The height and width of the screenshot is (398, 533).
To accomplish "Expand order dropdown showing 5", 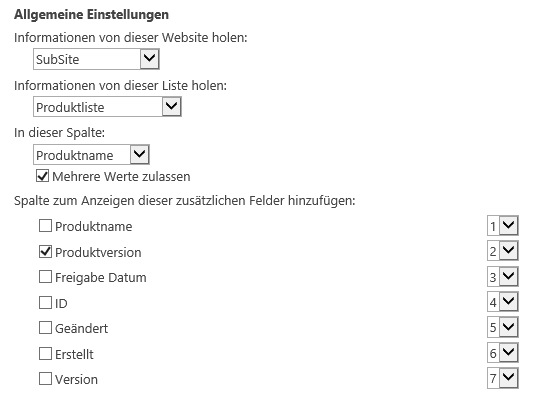I will (x=503, y=327).
